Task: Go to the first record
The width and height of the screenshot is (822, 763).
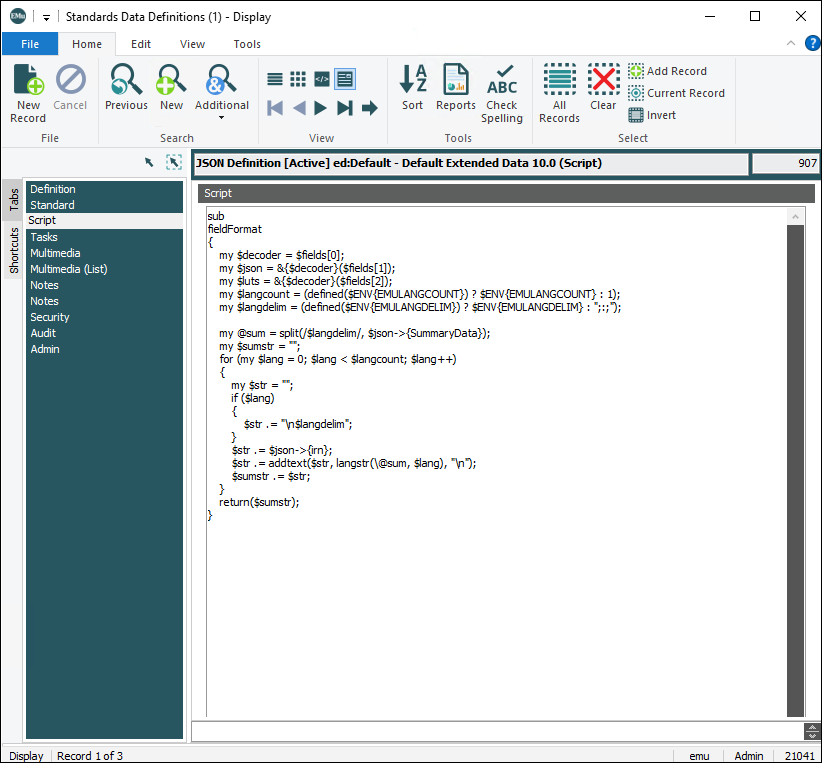Action: click(x=275, y=108)
